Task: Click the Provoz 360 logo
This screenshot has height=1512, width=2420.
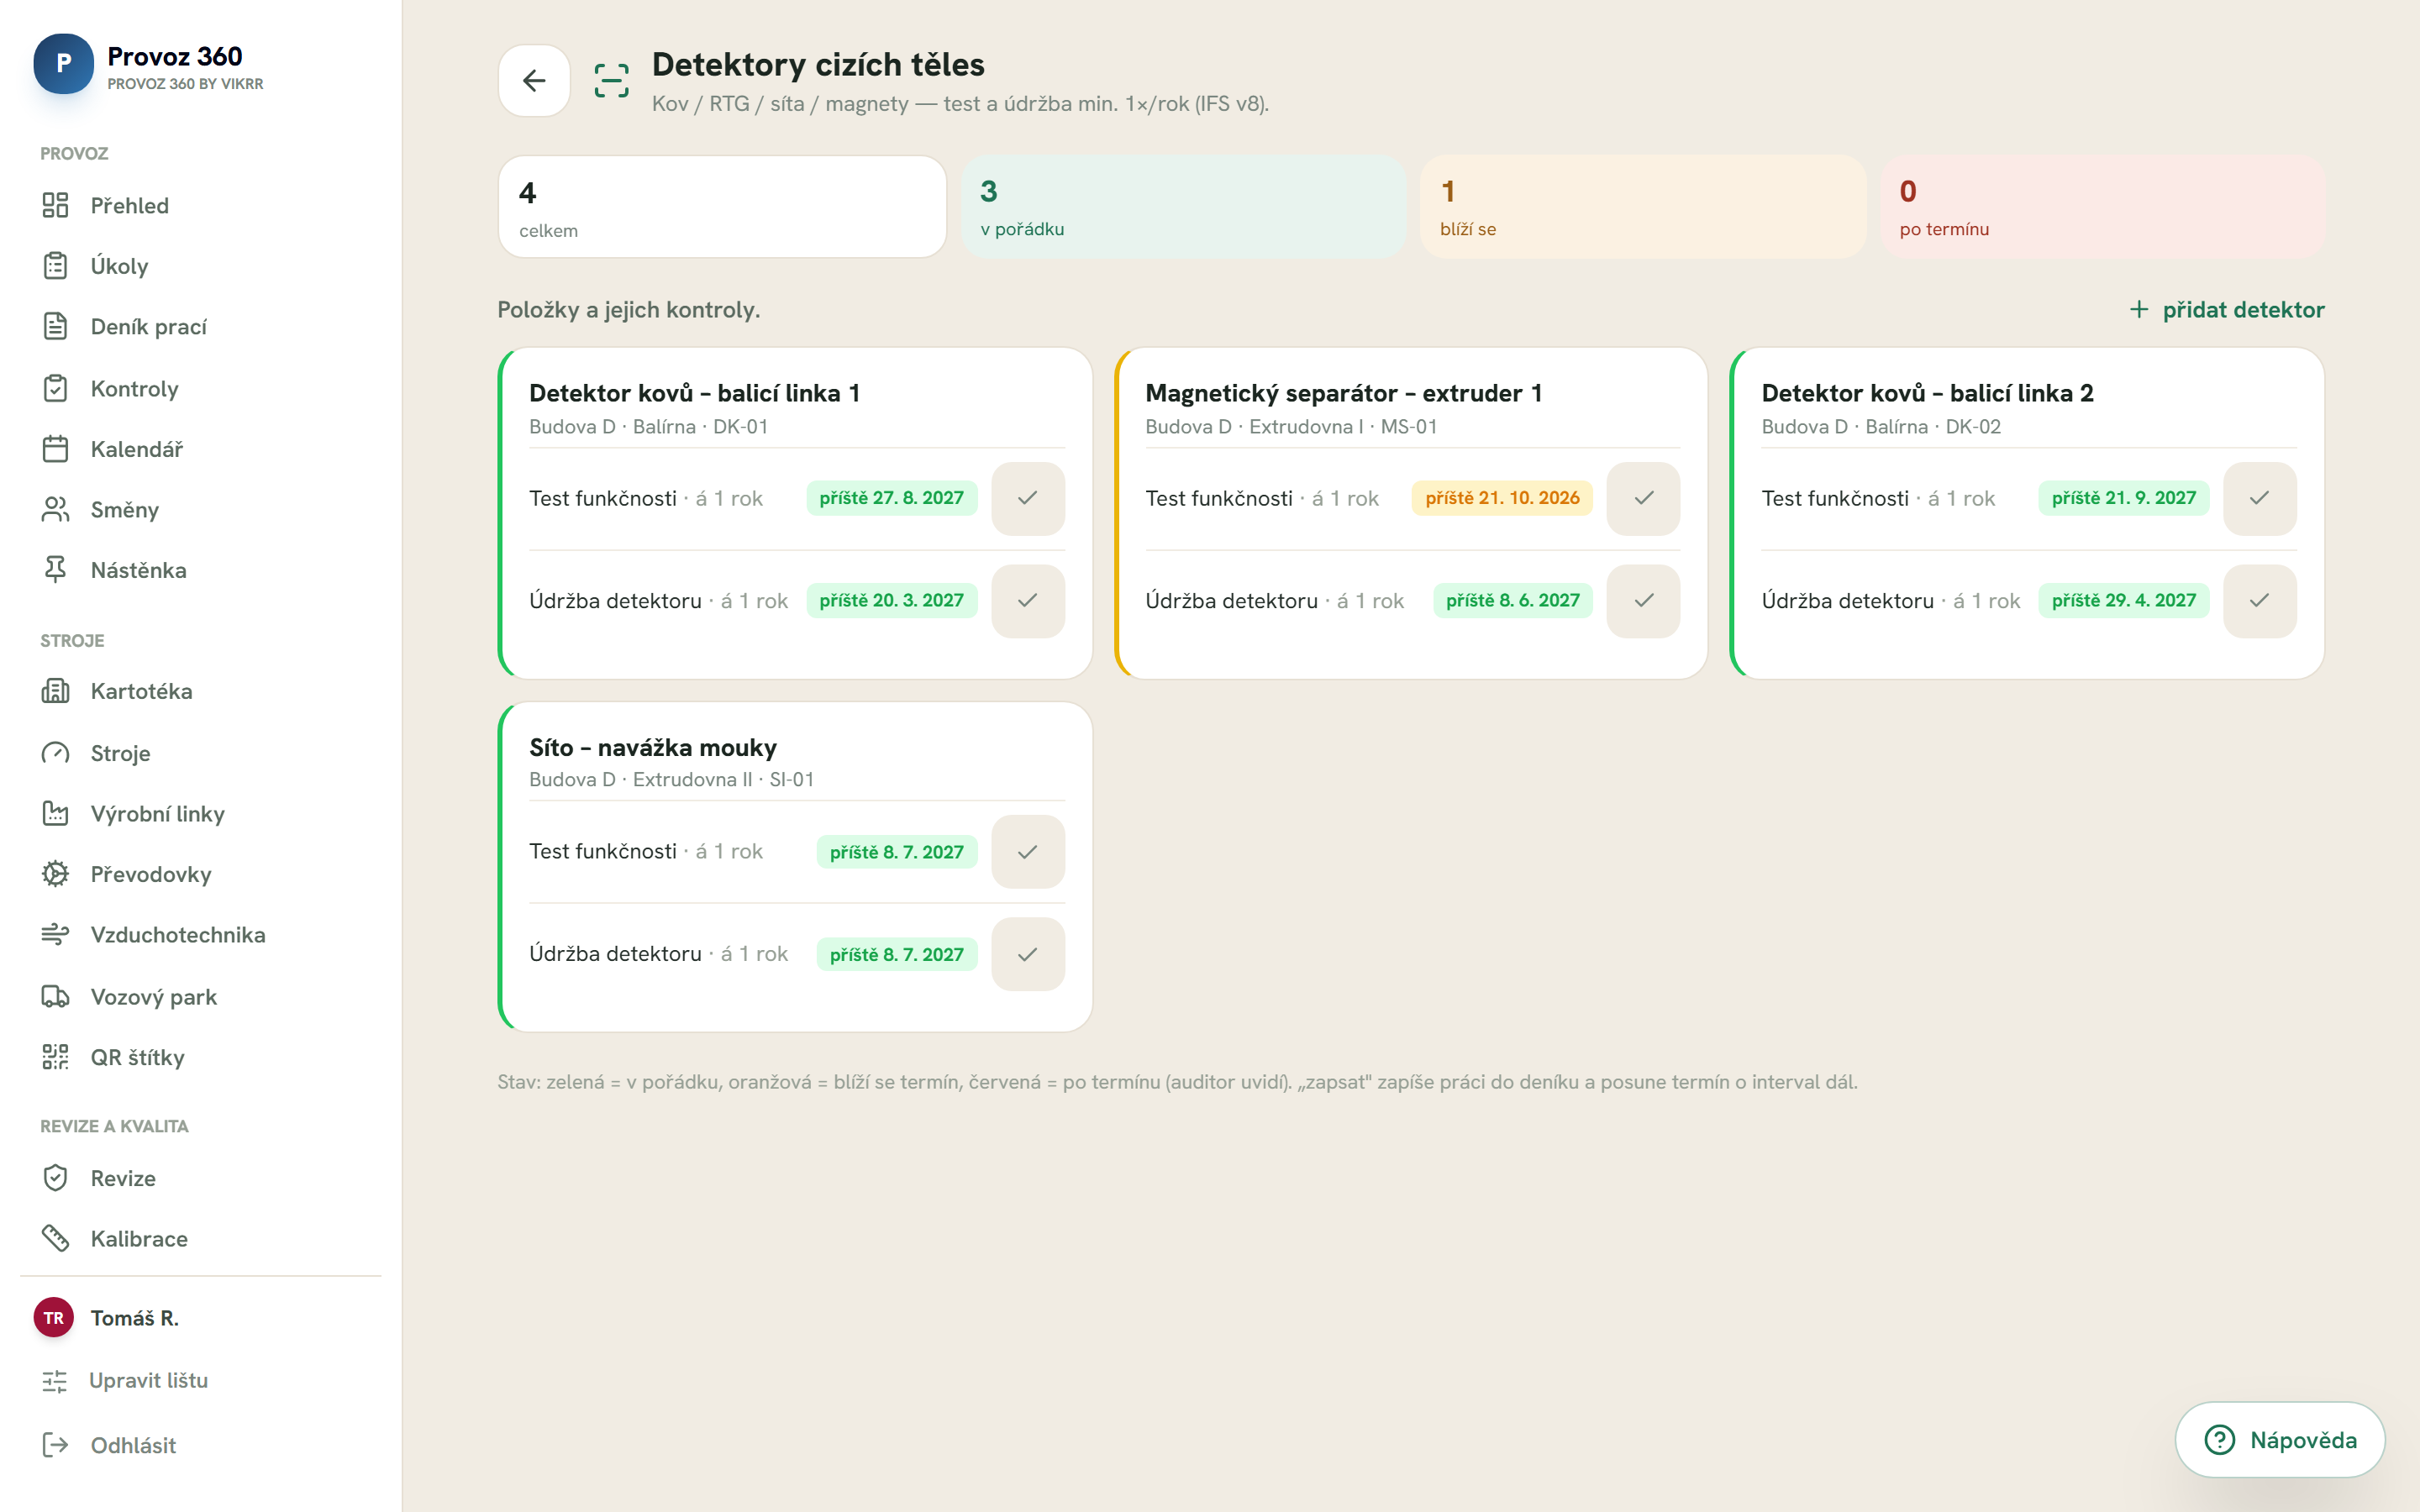Action: [x=63, y=64]
